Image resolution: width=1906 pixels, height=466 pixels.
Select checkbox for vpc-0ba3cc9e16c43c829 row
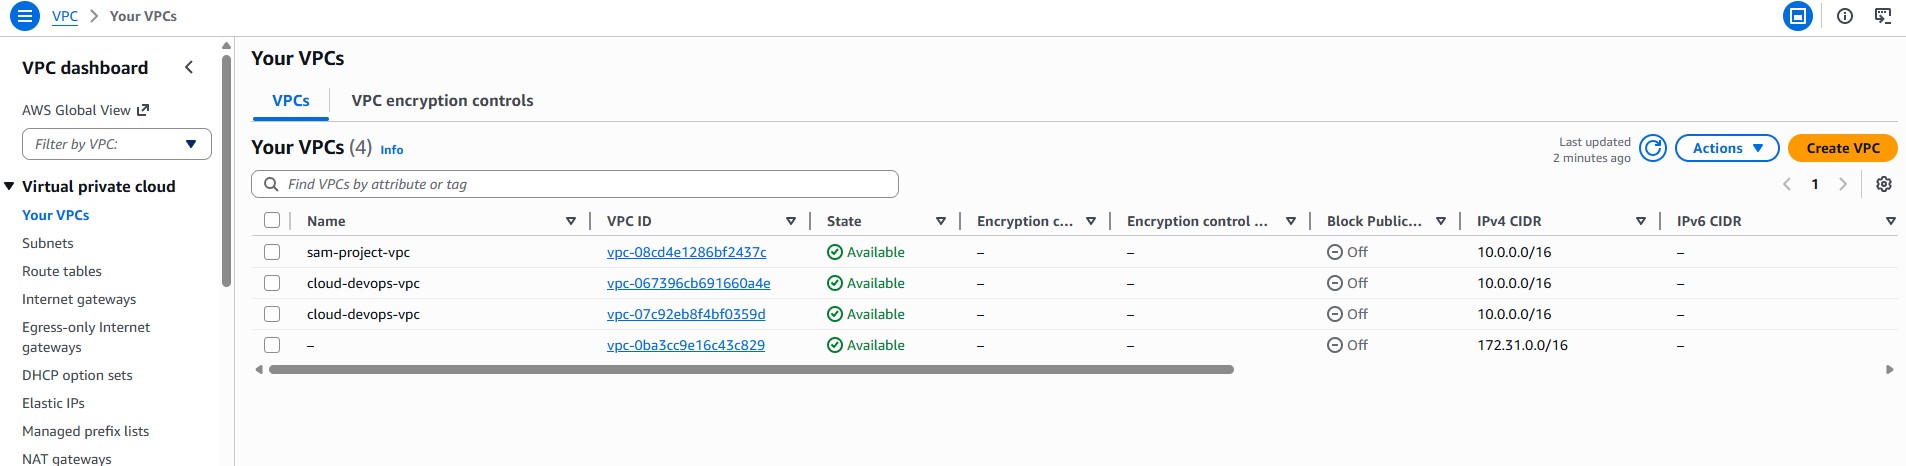(272, 345)
